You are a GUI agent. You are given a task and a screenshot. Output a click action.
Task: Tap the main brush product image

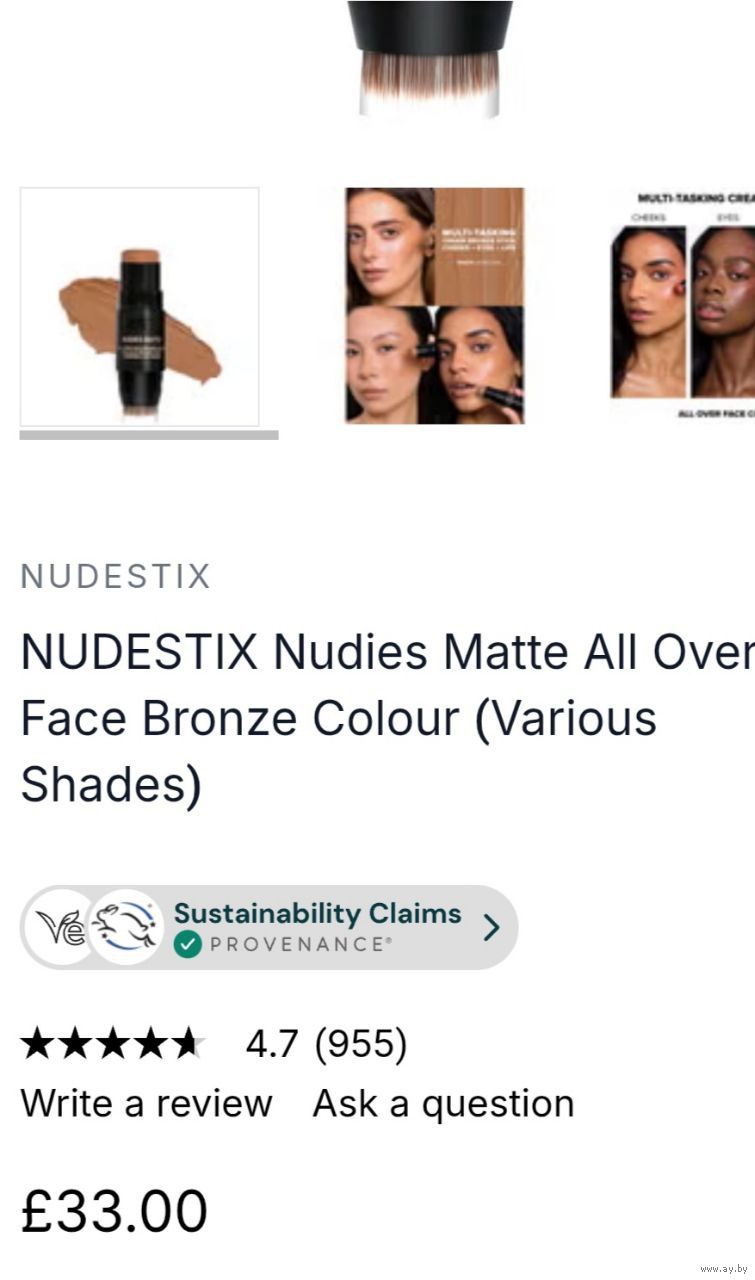pos(430,59)
